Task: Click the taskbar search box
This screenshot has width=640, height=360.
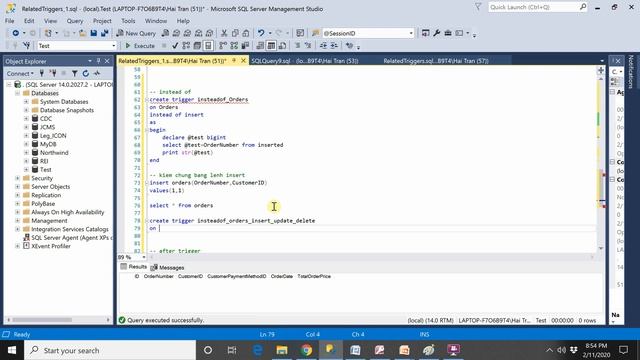Action: (x=110, y=350)
